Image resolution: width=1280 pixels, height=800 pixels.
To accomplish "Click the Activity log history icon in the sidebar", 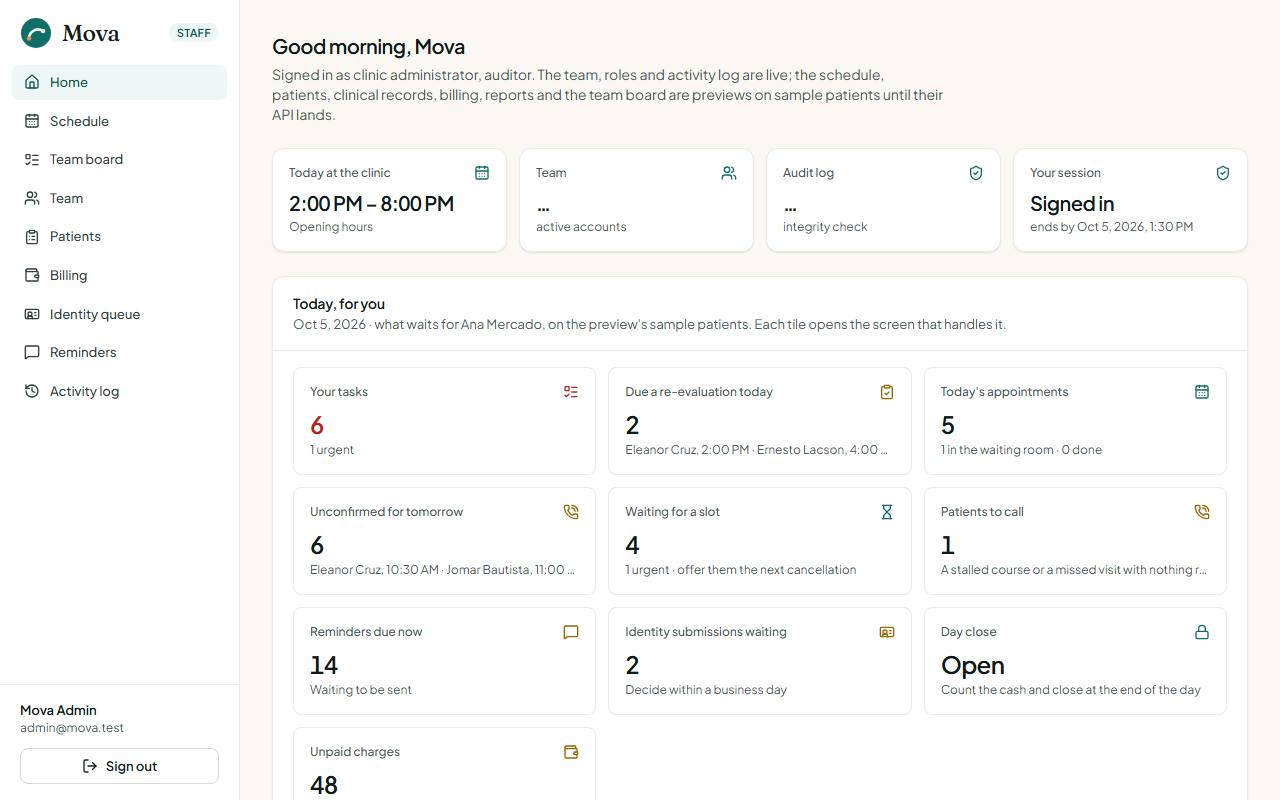I will tap(32, 391).
